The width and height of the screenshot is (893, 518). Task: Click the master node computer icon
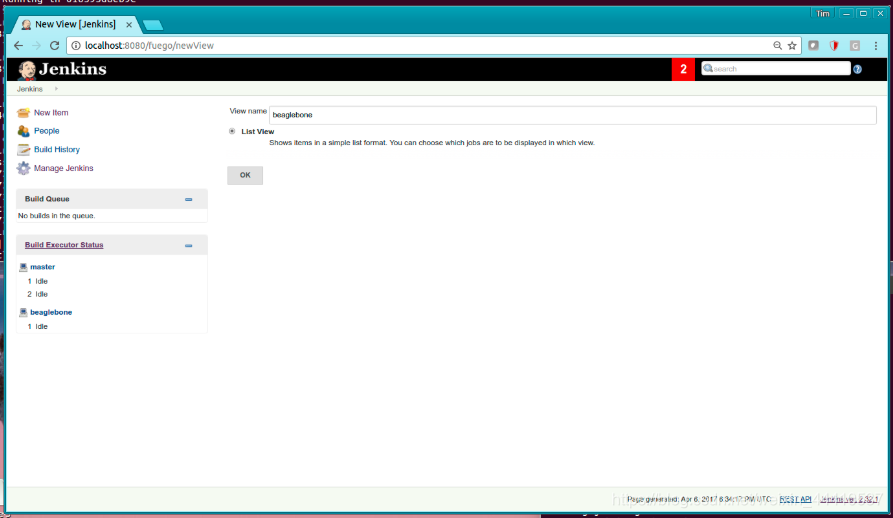[x=23, y=267]
